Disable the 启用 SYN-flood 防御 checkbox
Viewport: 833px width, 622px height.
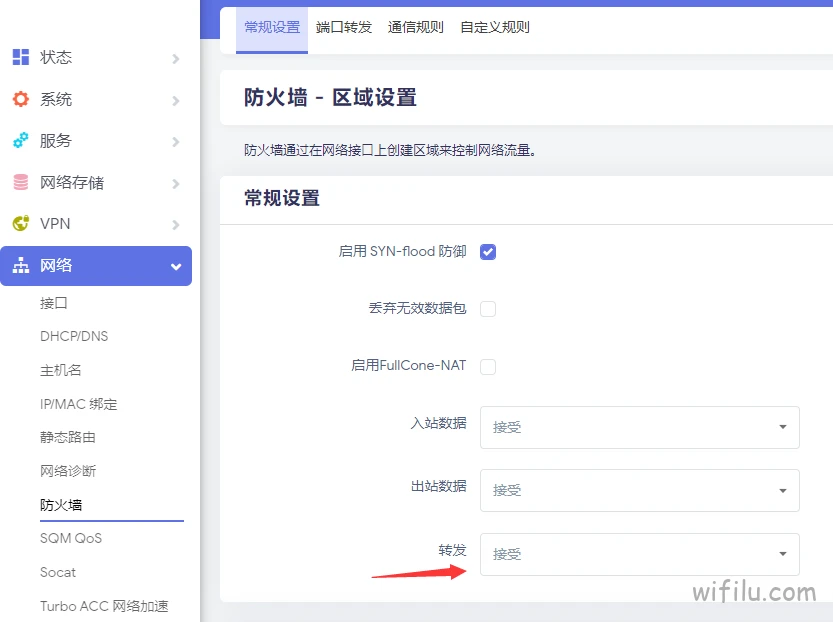[488, 252]
